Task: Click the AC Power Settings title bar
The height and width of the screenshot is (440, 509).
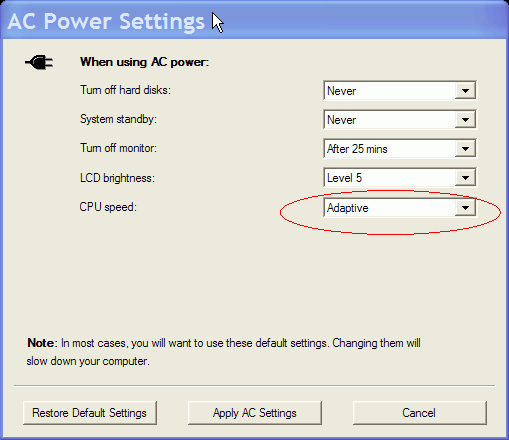Action: click(x=254, y=21)
